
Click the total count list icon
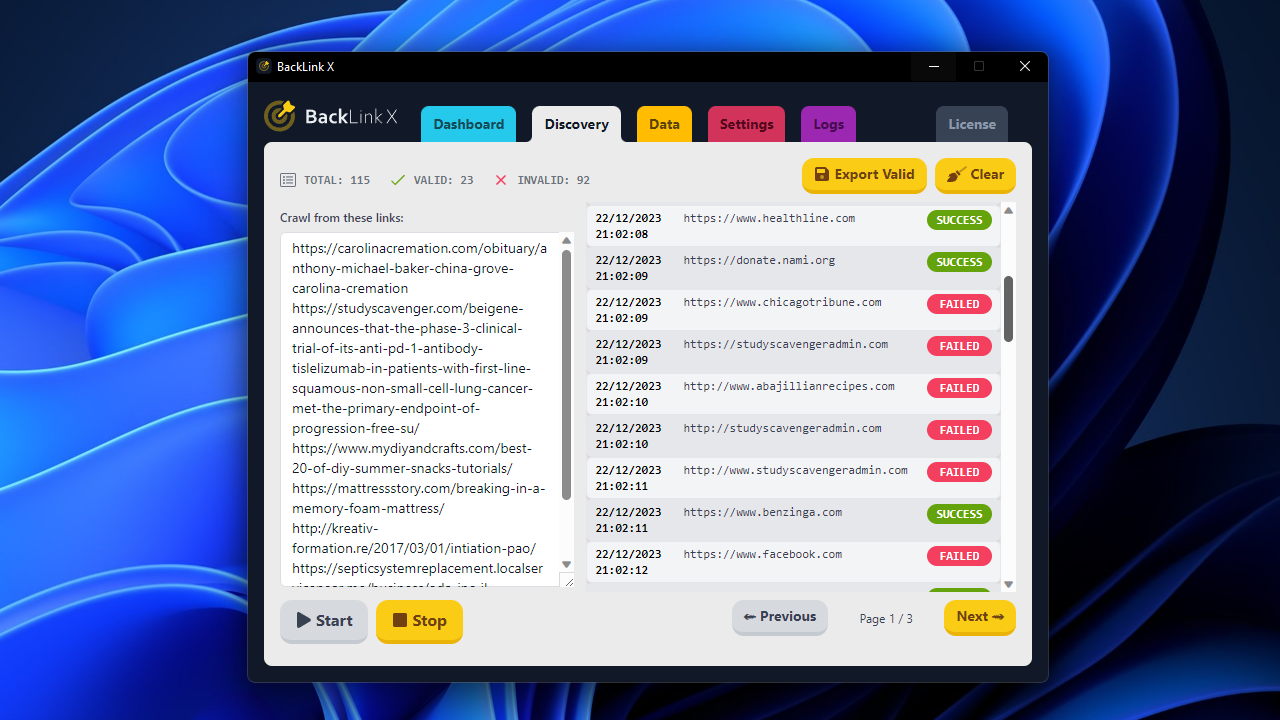tap(288, 180)
